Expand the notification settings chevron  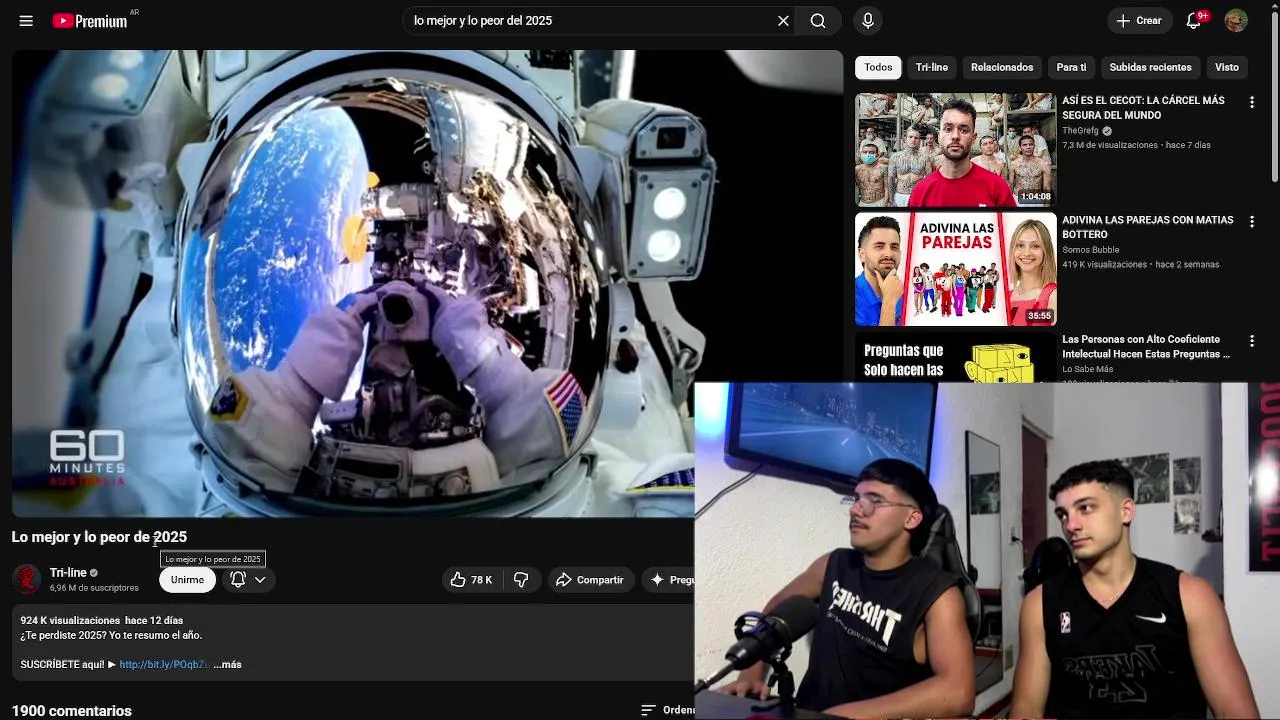point(260,580)
